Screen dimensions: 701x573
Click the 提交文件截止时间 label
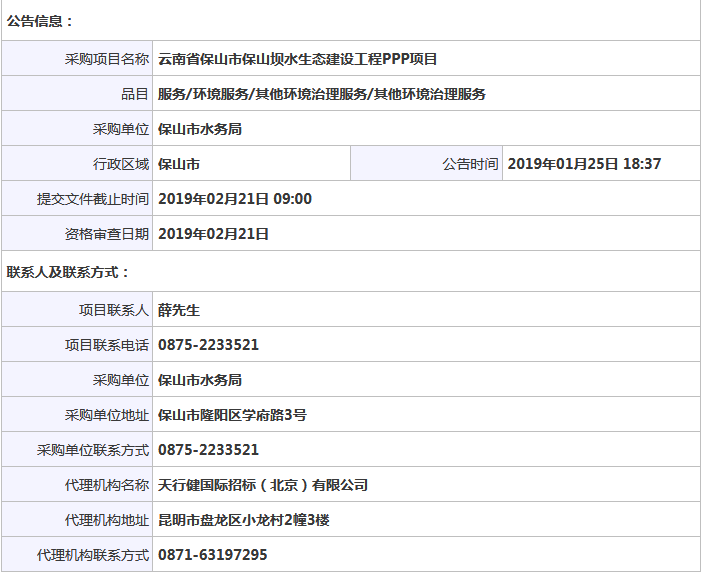pyautogui.click(x=93, y=199)
